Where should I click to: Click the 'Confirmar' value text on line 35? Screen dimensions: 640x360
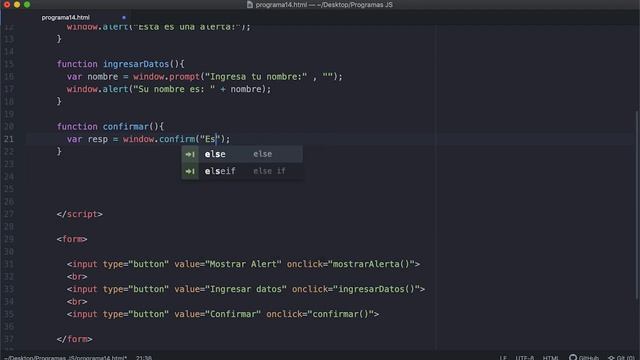pos(233,314)
